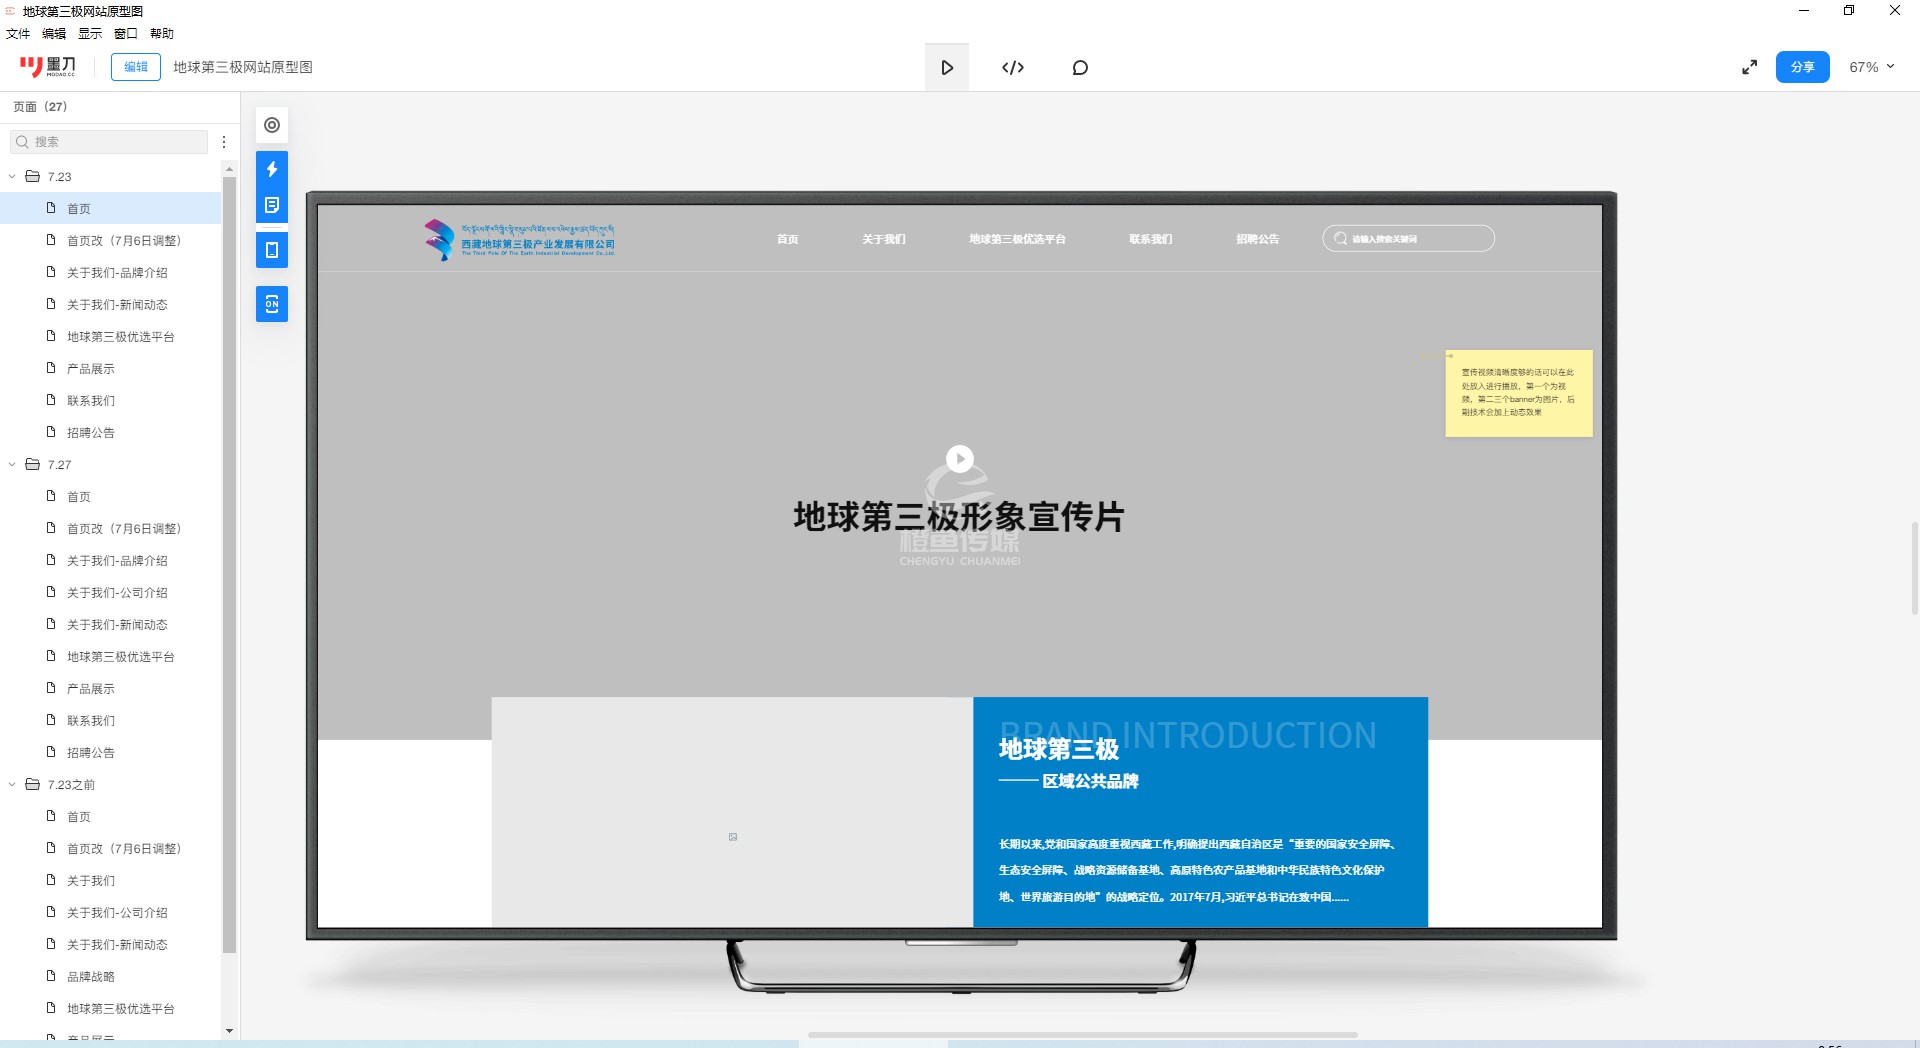Click the device frame icon
1920x1048 pixels.
pyautogui.click(x=272, y=250)
